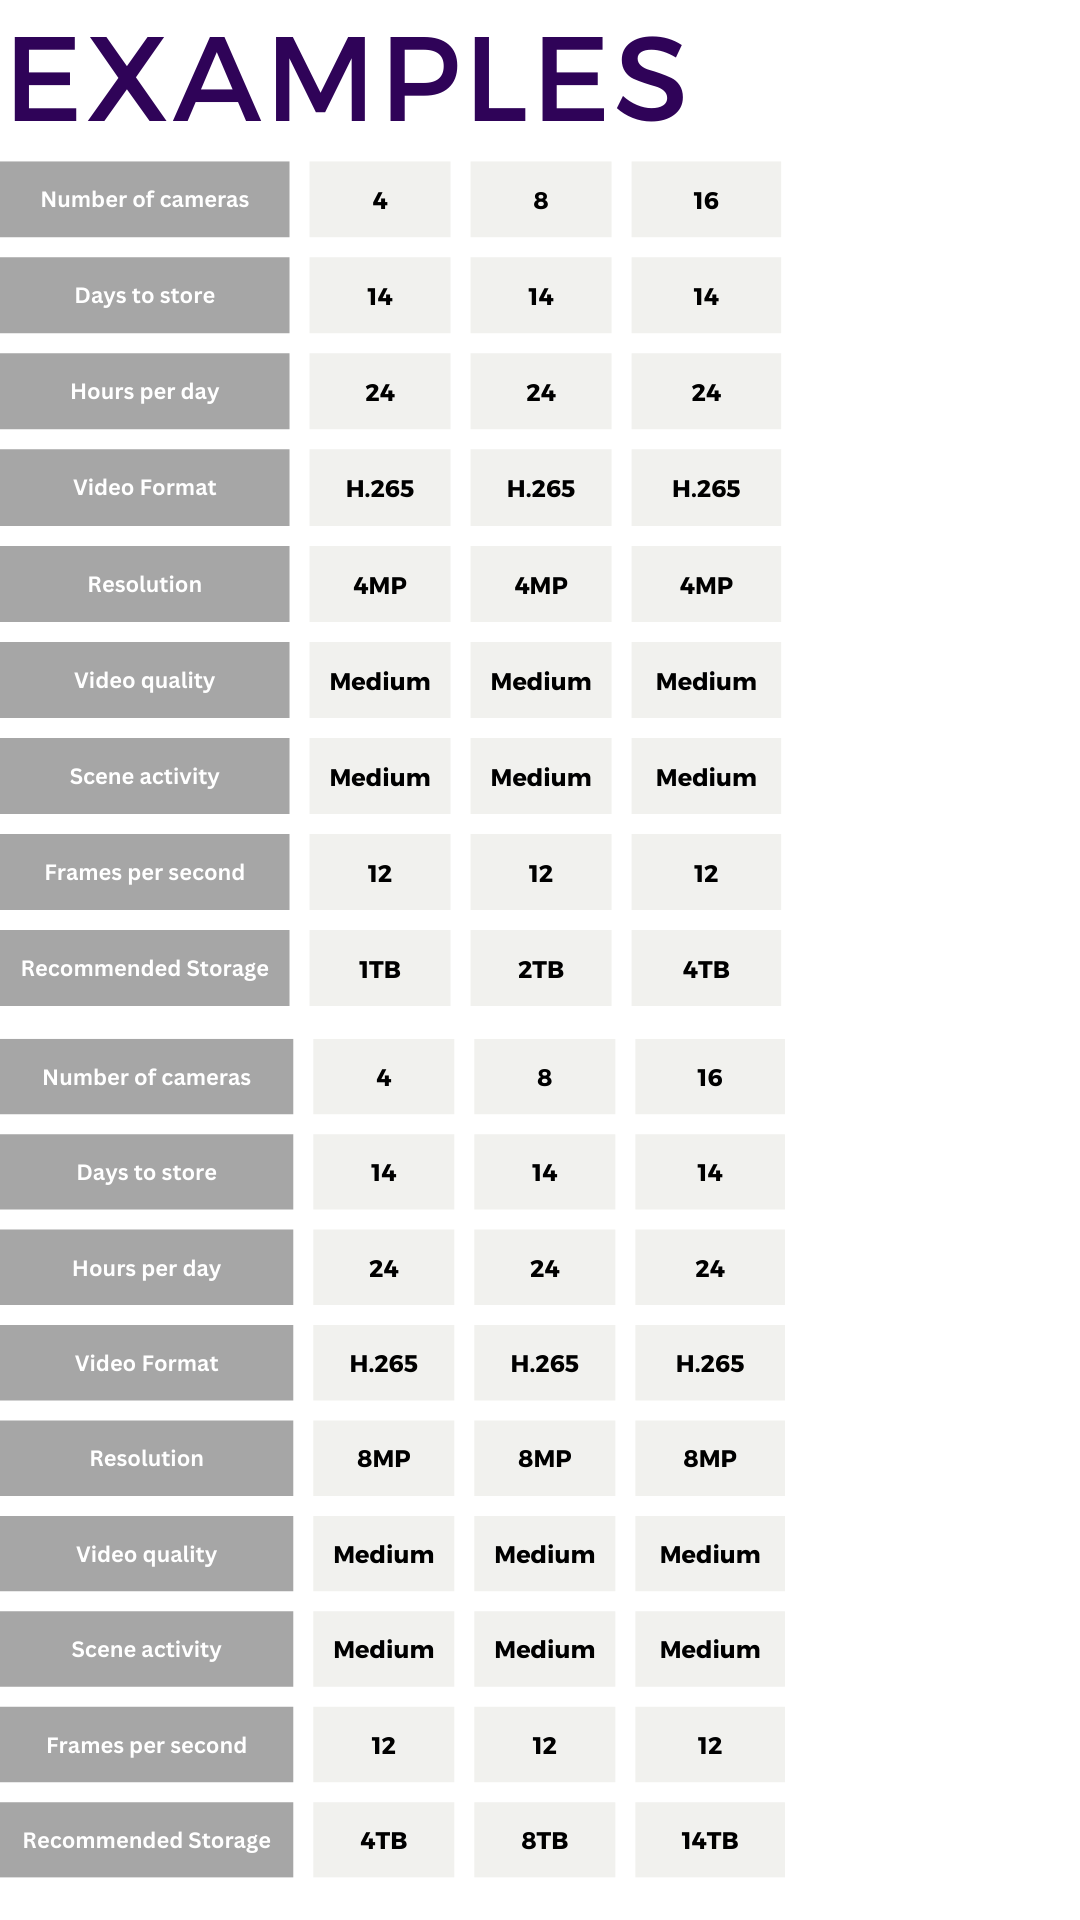Select the Frames per second label in the bottom table
The width and height of the screenshot is (1080, 1920).
click(147, 1745)
